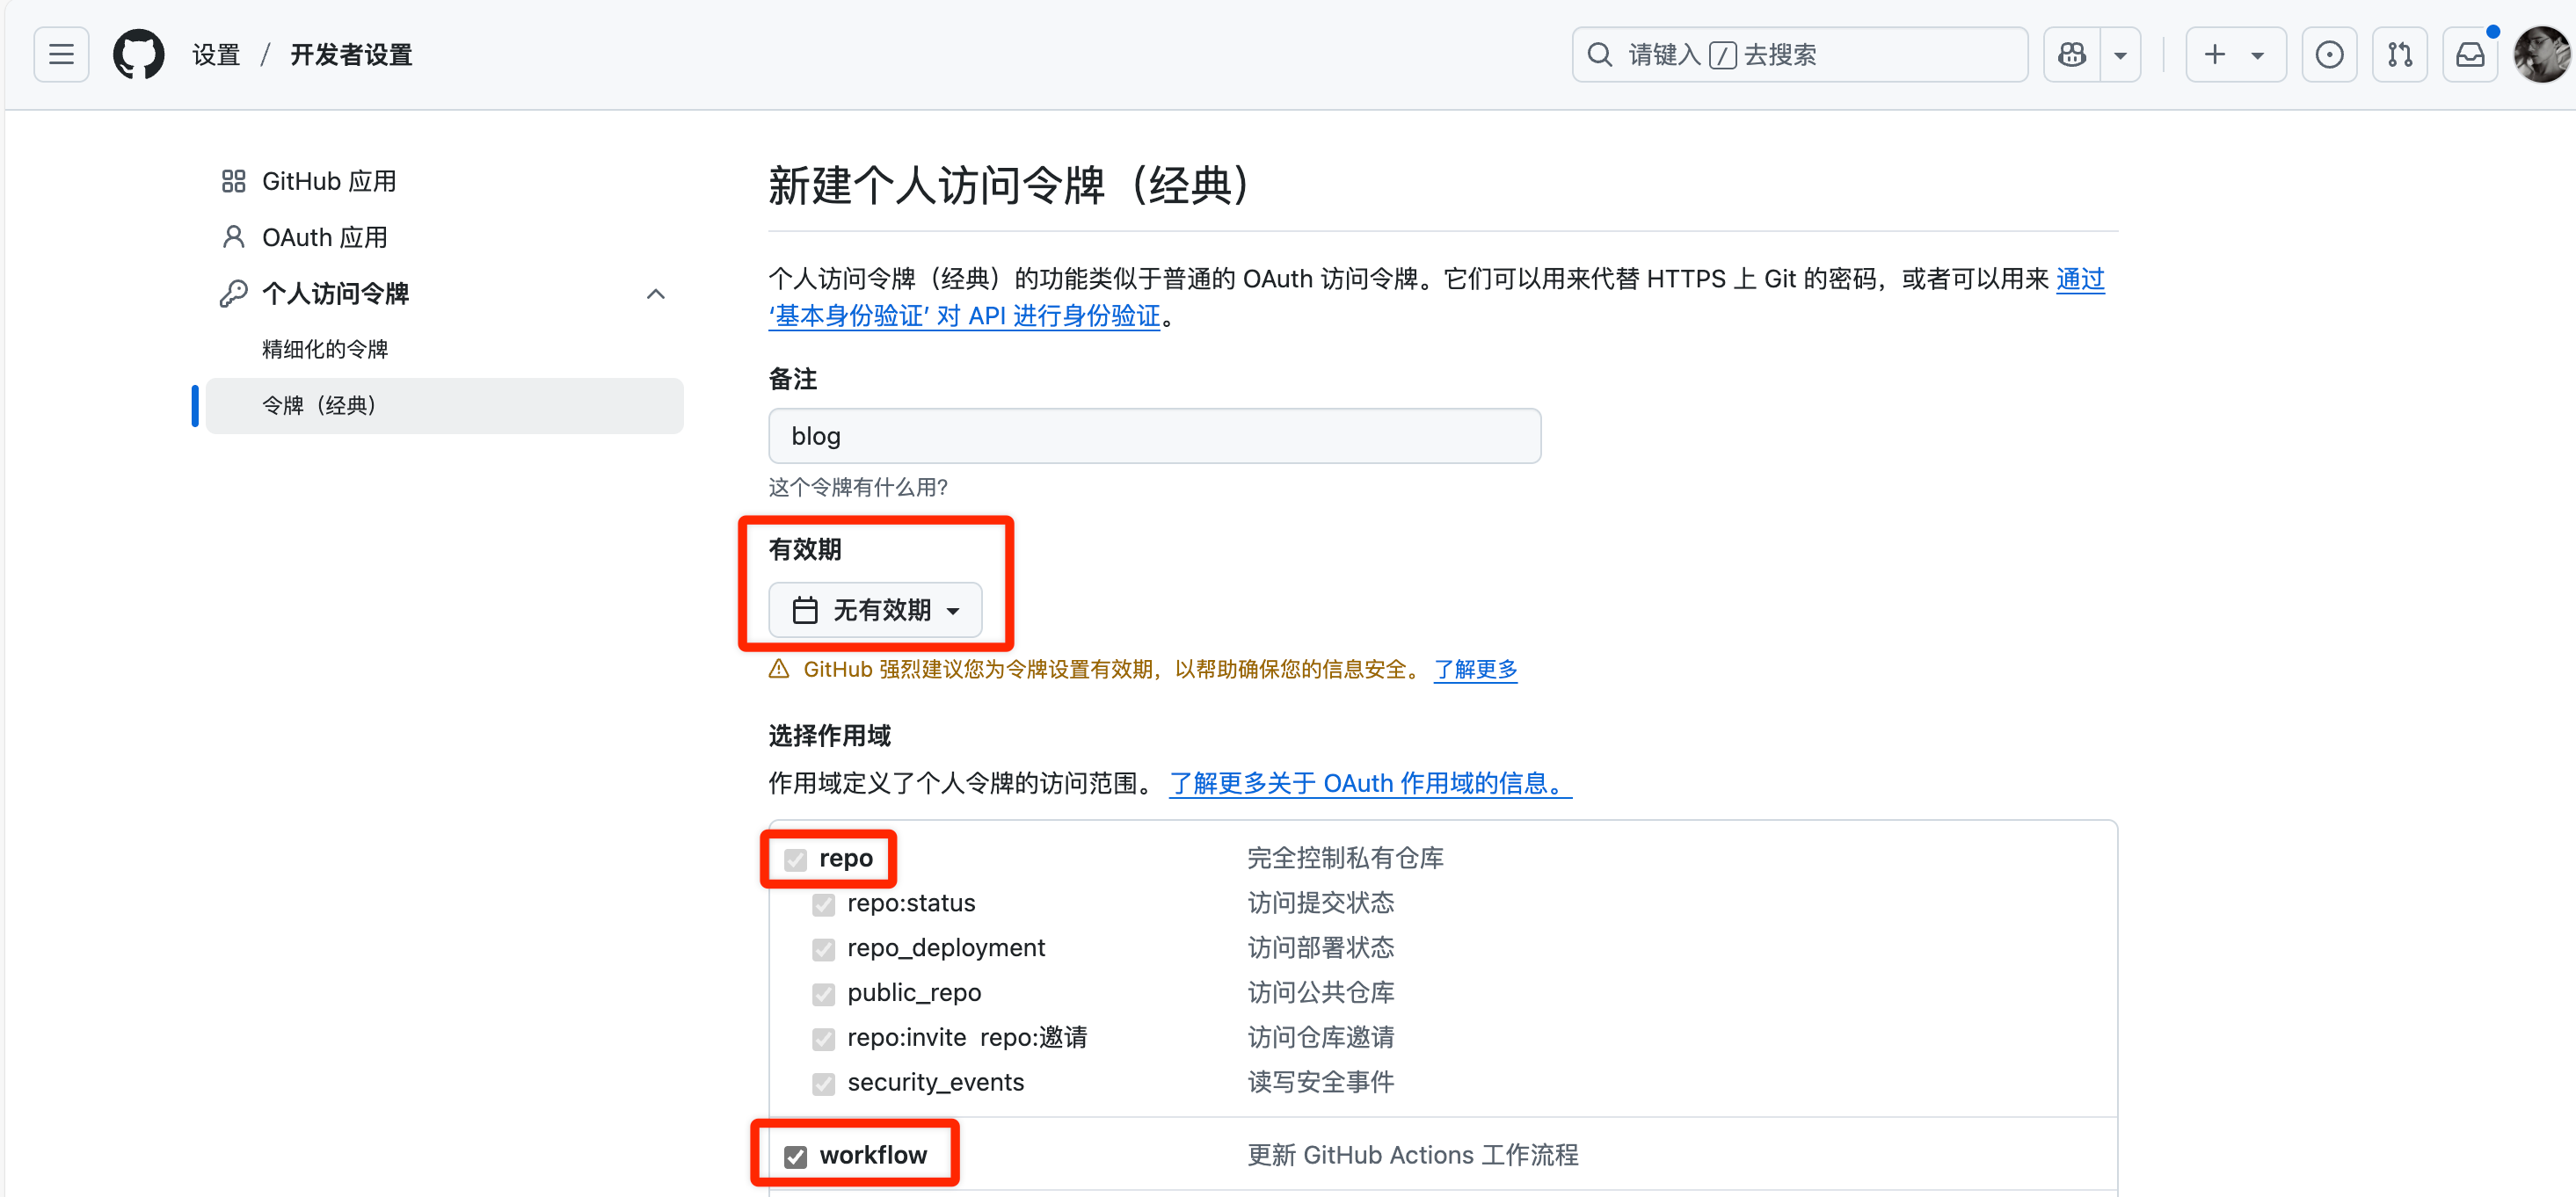
Task: Open the 了解更多 link about expiration
Action: click(1475, 669)
